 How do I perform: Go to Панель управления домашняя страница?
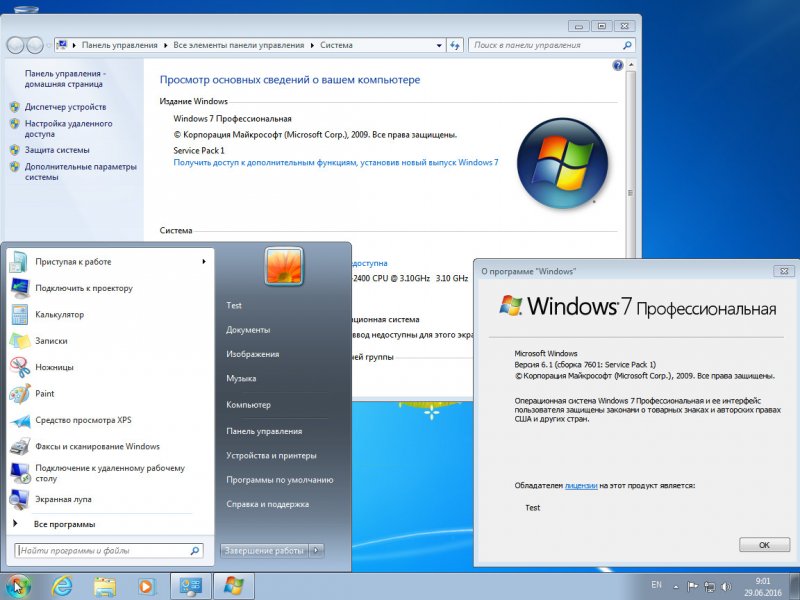pos(65,79)
